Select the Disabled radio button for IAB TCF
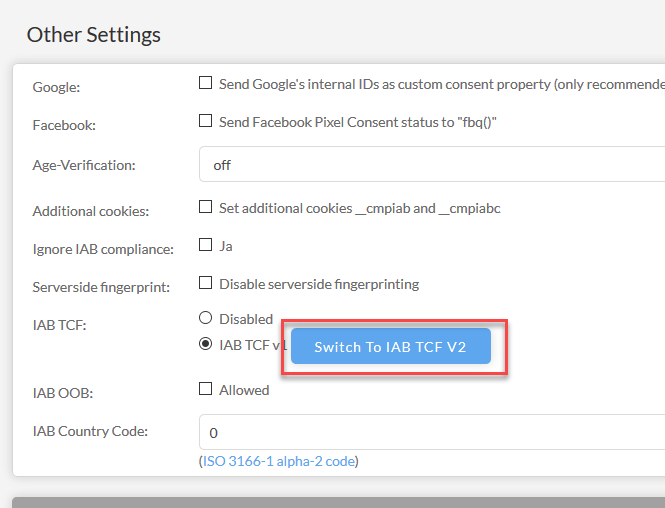The height and width of the screenshot is (508, 665). point(205,318)
